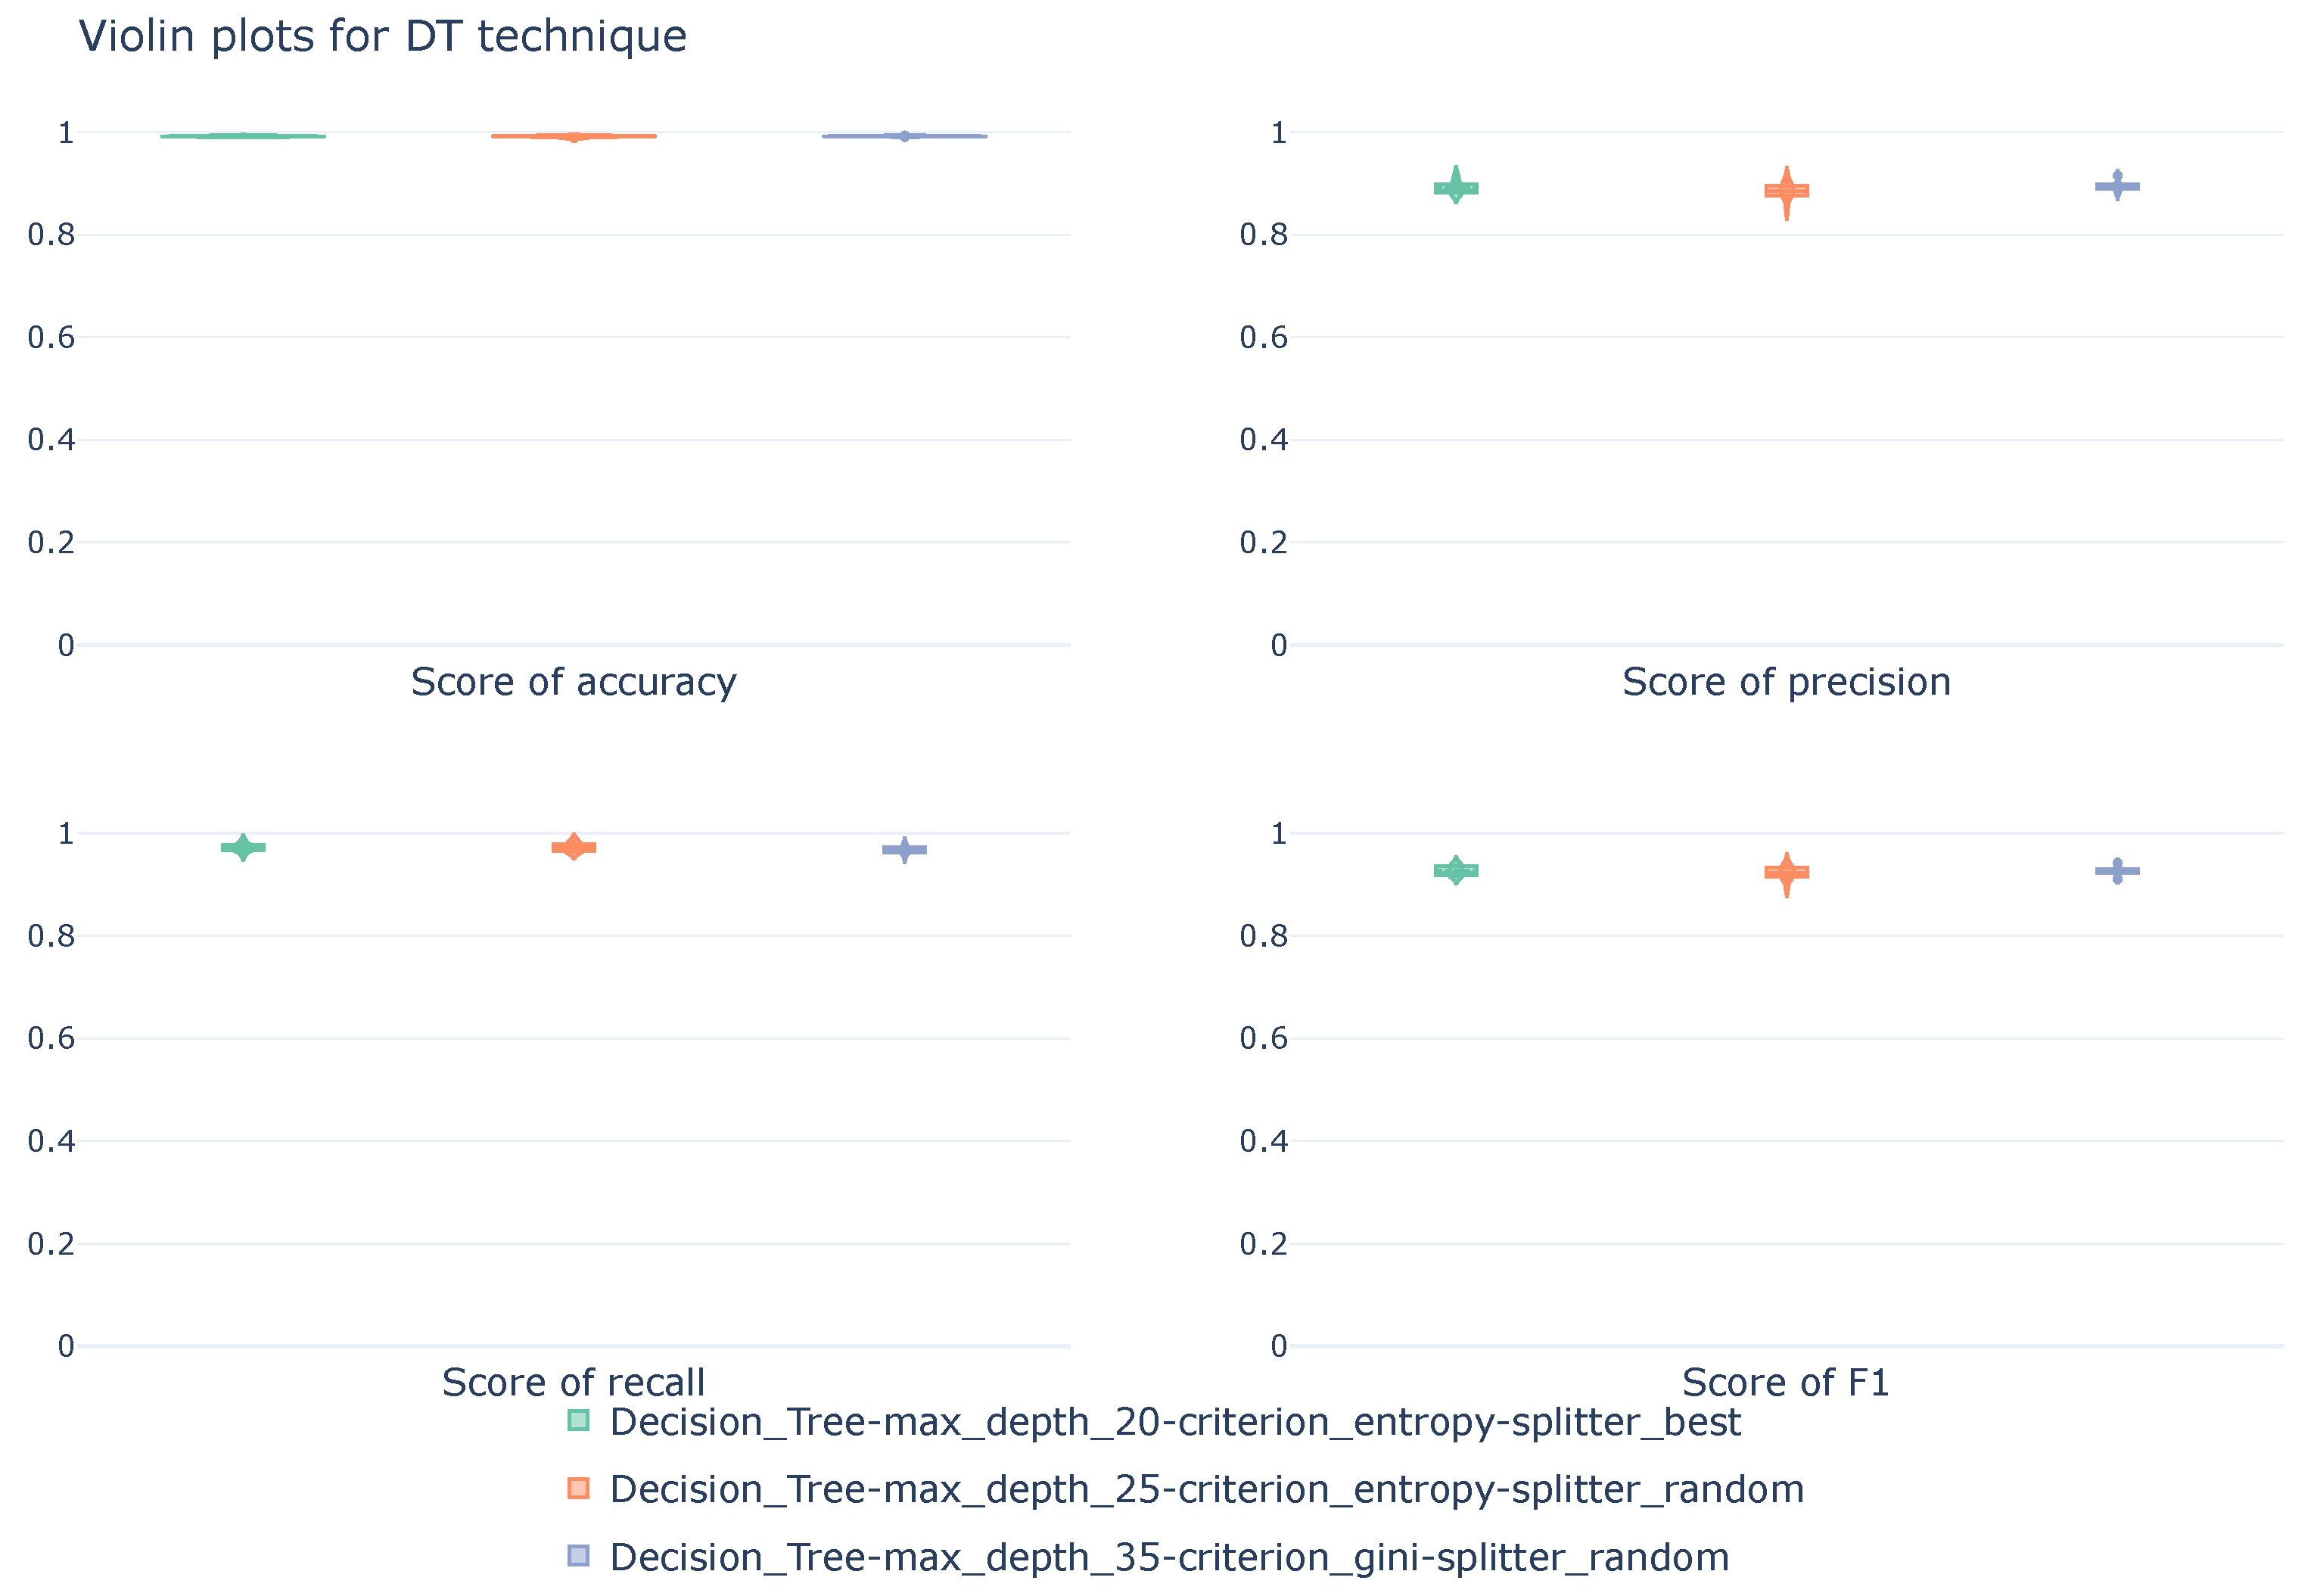Screen dimensions: 2317x1596
Task: Toggle the Decision_Tree-max_depth_20-criterion_entropy-splitter_best legend label
Action: pos(1174,1422)
